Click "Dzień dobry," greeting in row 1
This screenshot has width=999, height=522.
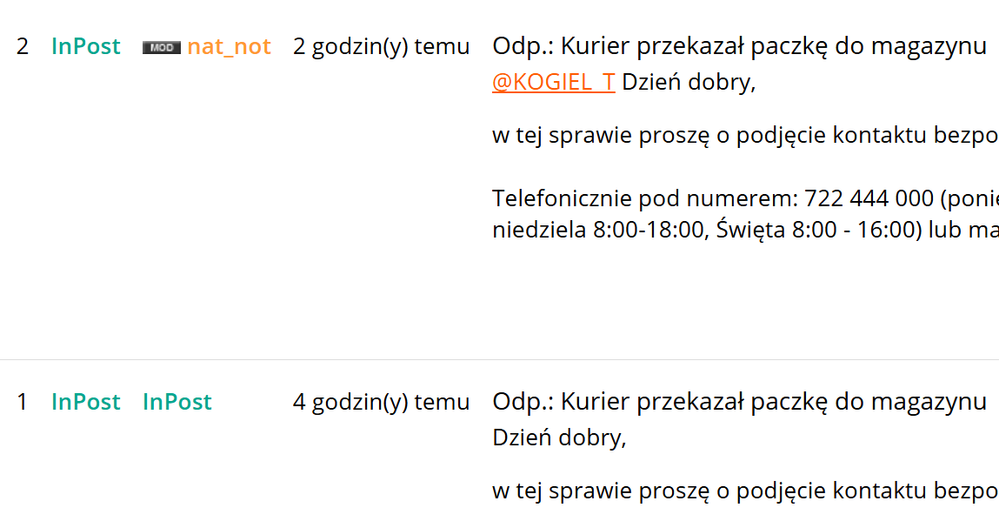coord(559,438)
